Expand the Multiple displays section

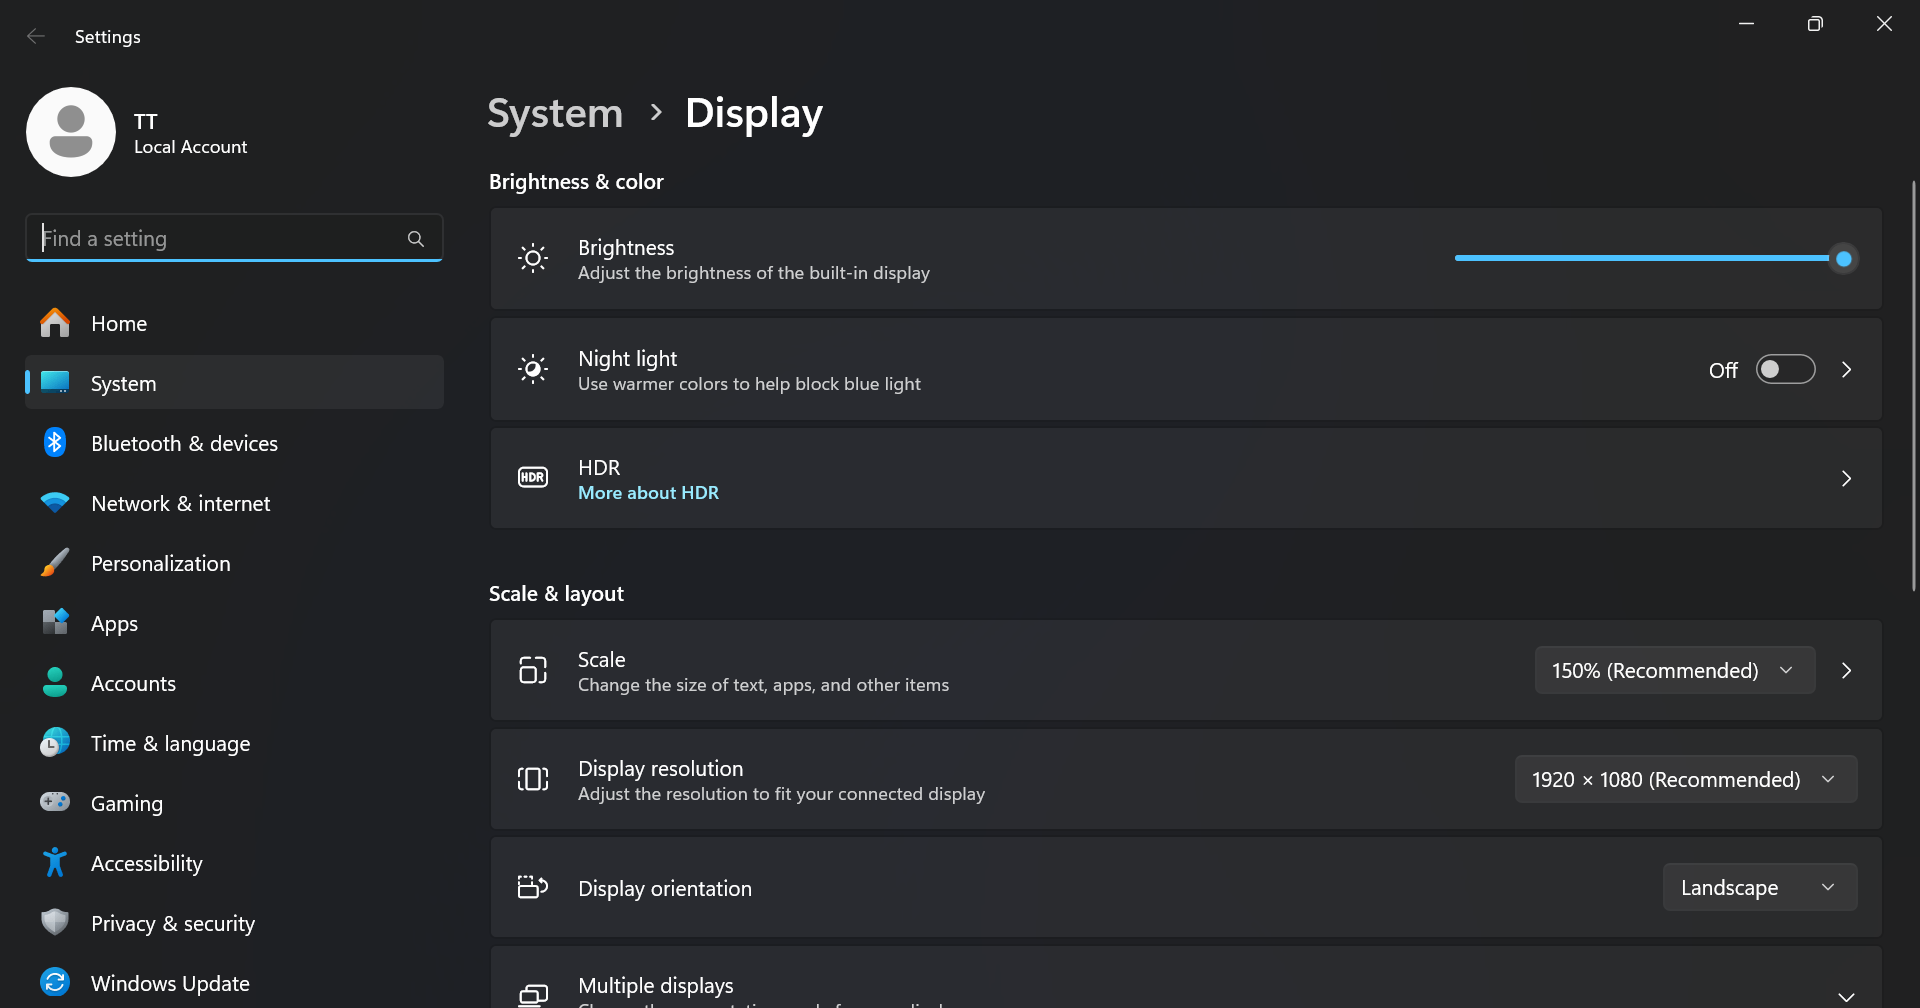coord(1846,996)
